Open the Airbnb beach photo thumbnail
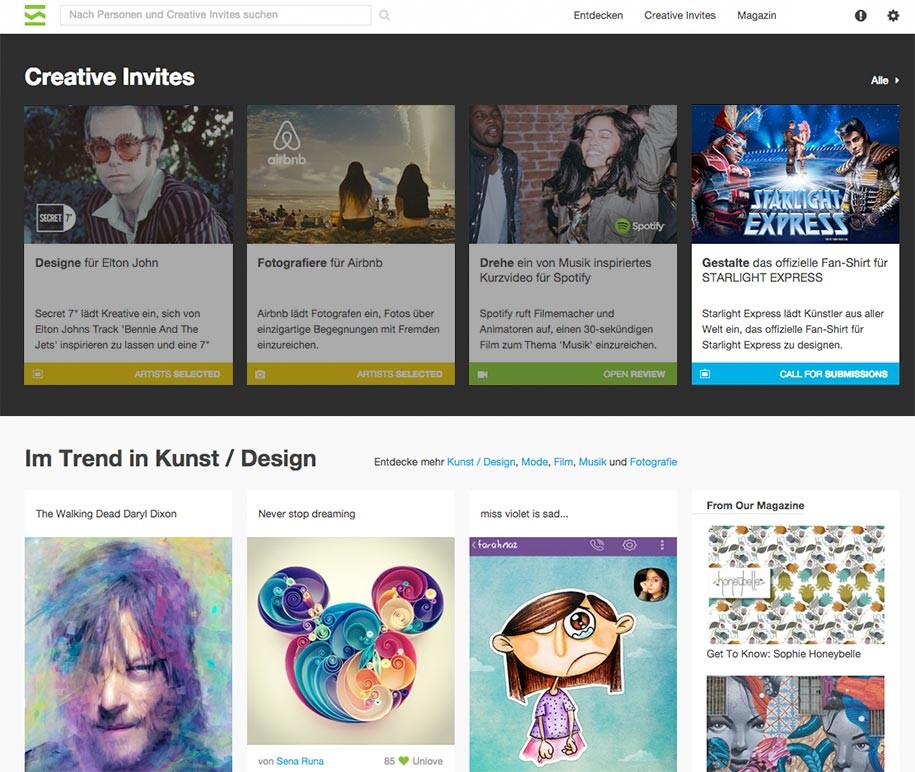915x772 pixels. pyautogui.click(x=351, y=174)
